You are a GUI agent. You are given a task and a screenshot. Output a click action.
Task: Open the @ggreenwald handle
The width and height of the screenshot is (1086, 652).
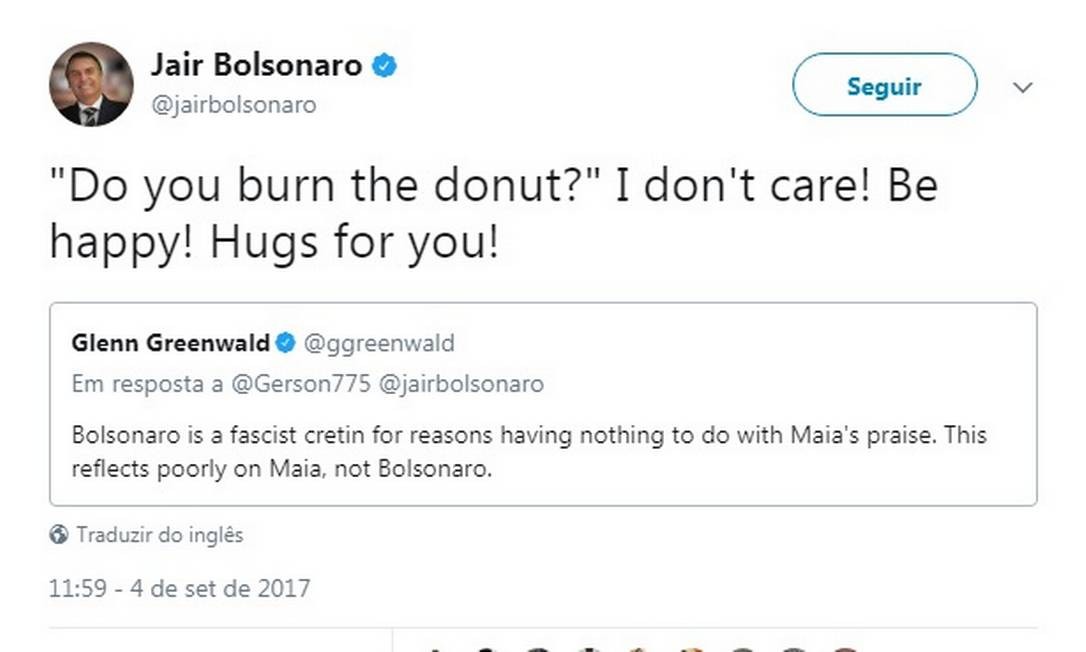click(378, 343)
